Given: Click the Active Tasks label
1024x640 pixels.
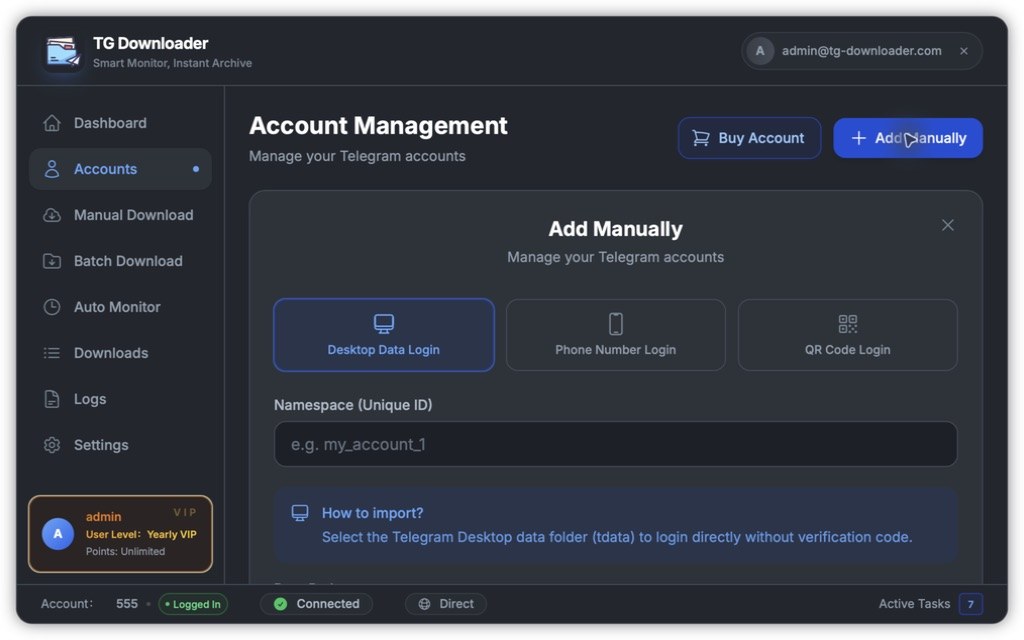Looking at the screenshot, I should point(914,604).
